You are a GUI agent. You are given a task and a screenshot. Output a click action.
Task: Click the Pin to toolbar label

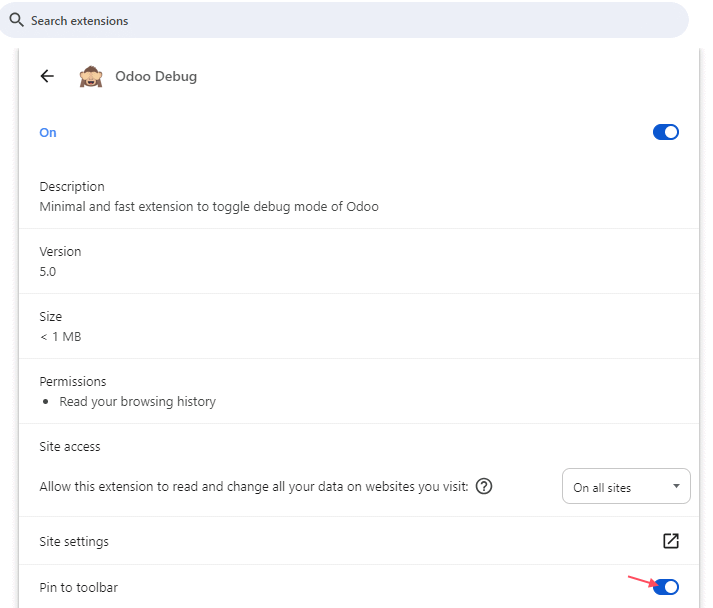(78, 587)
